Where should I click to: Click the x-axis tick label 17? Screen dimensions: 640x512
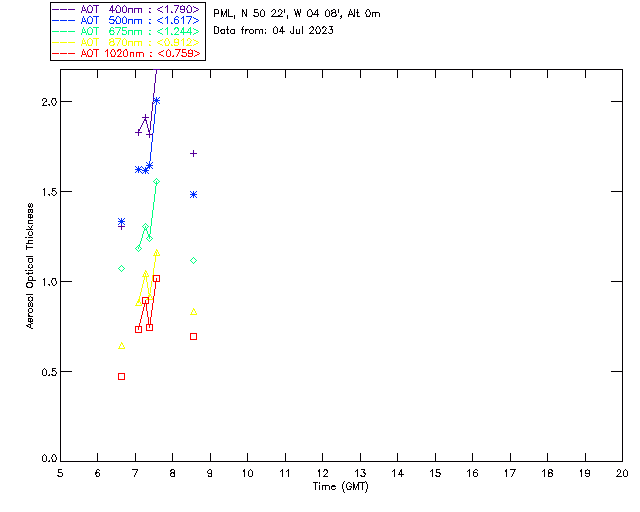(510, 473)
